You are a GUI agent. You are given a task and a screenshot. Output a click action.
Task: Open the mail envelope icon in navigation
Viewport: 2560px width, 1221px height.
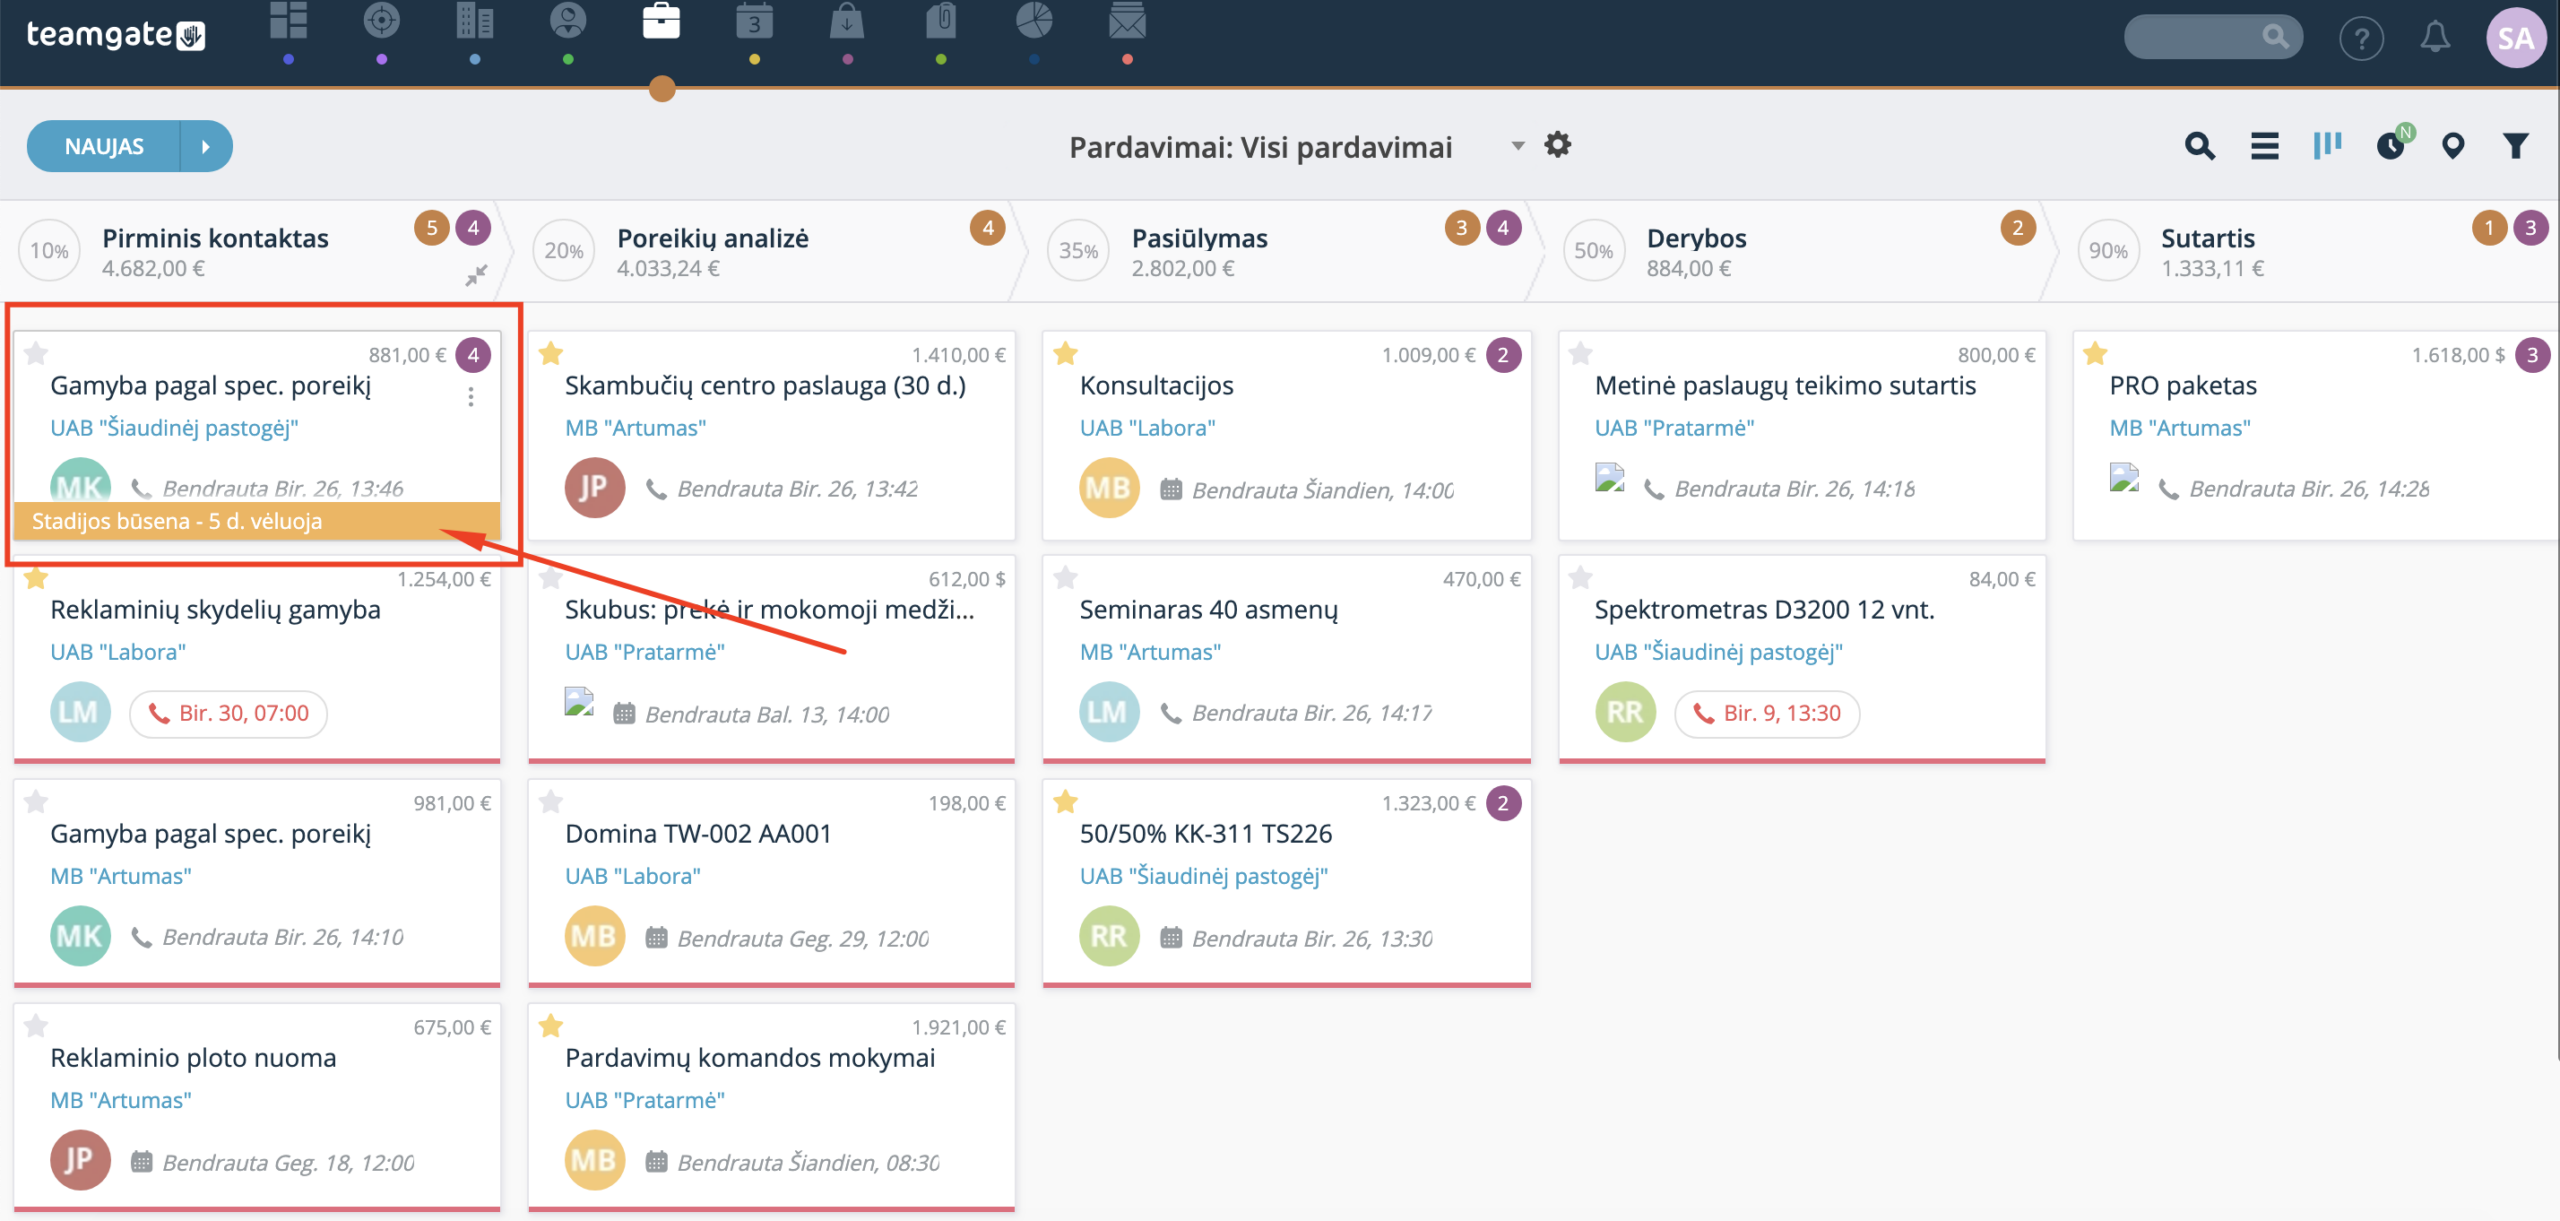click(1127, 21)
